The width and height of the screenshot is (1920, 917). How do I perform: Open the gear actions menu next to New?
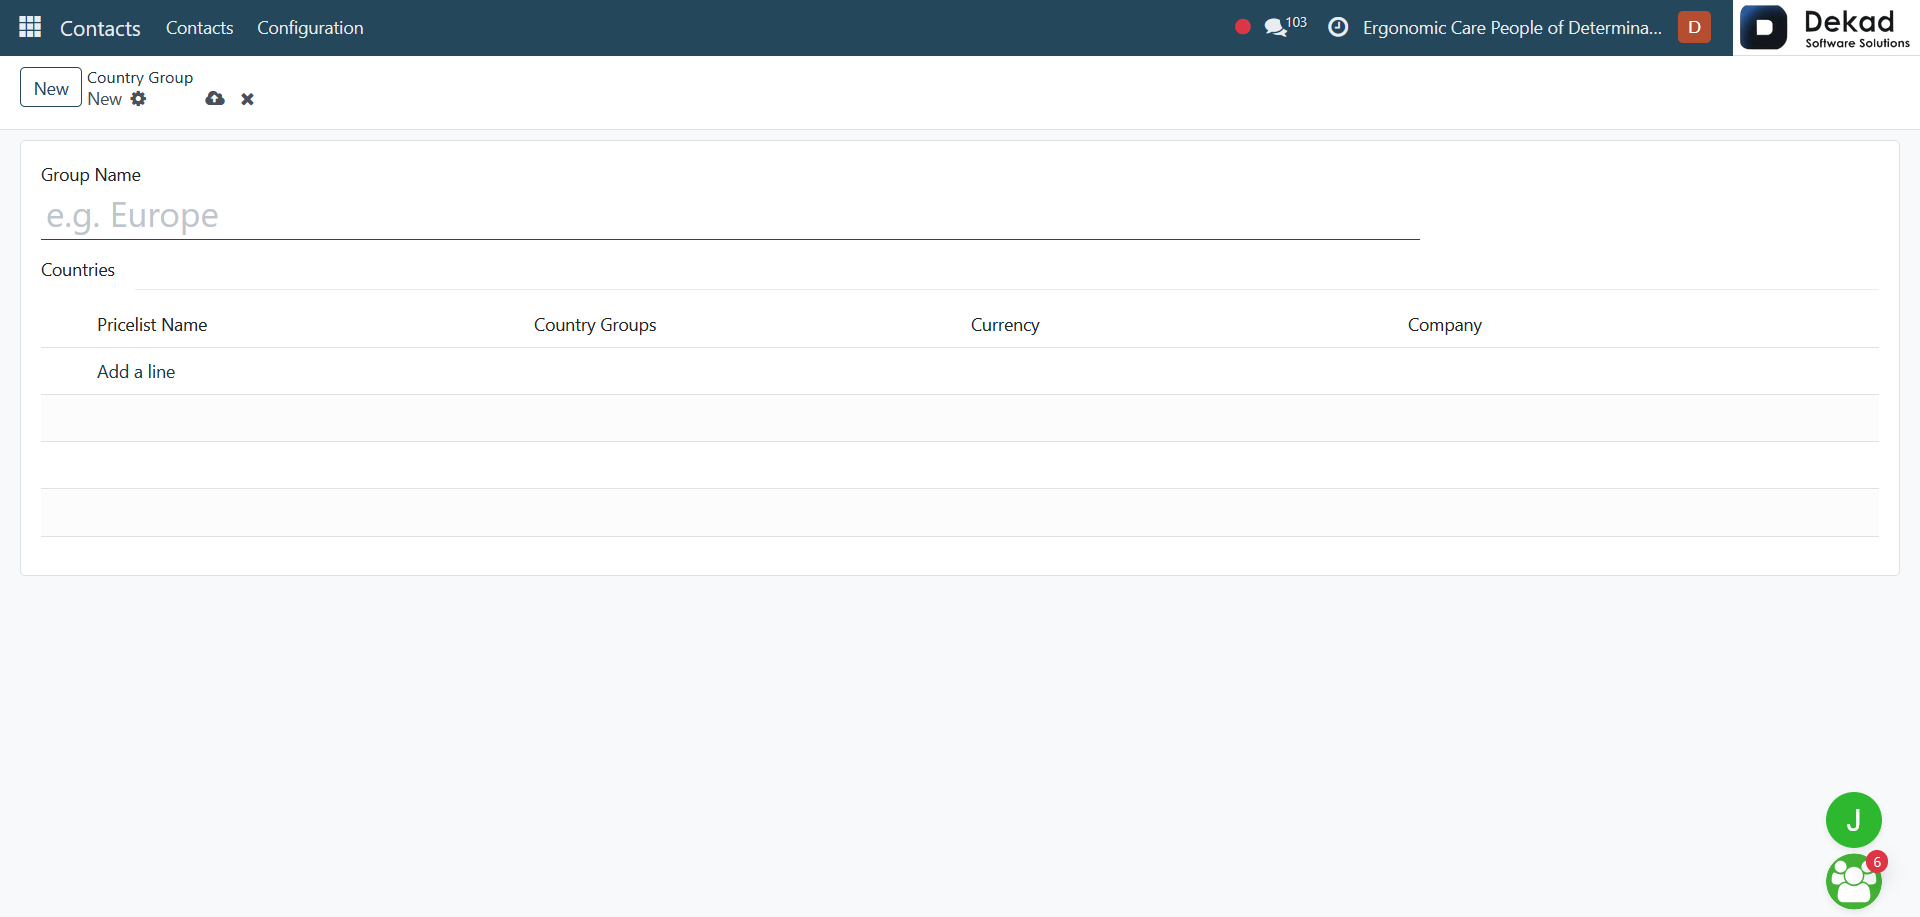point(139,99)
